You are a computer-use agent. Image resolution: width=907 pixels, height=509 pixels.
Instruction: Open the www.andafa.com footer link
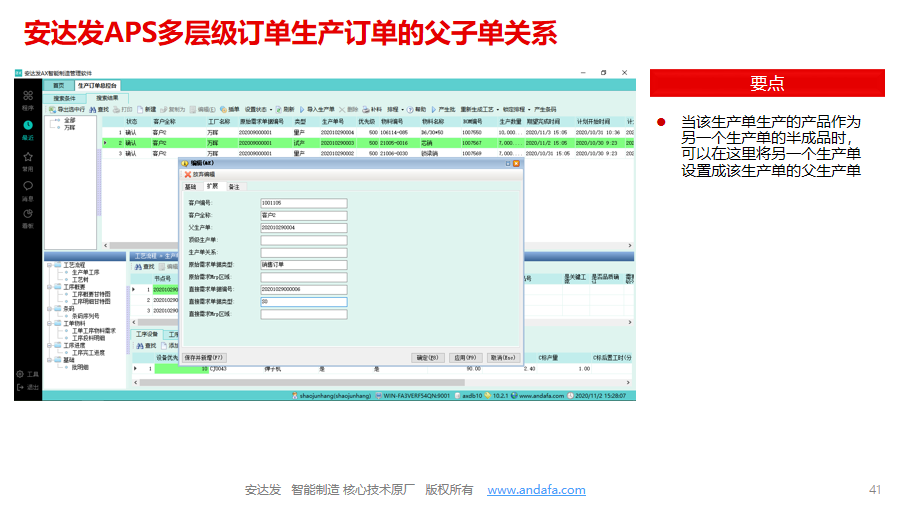point(536,490)
